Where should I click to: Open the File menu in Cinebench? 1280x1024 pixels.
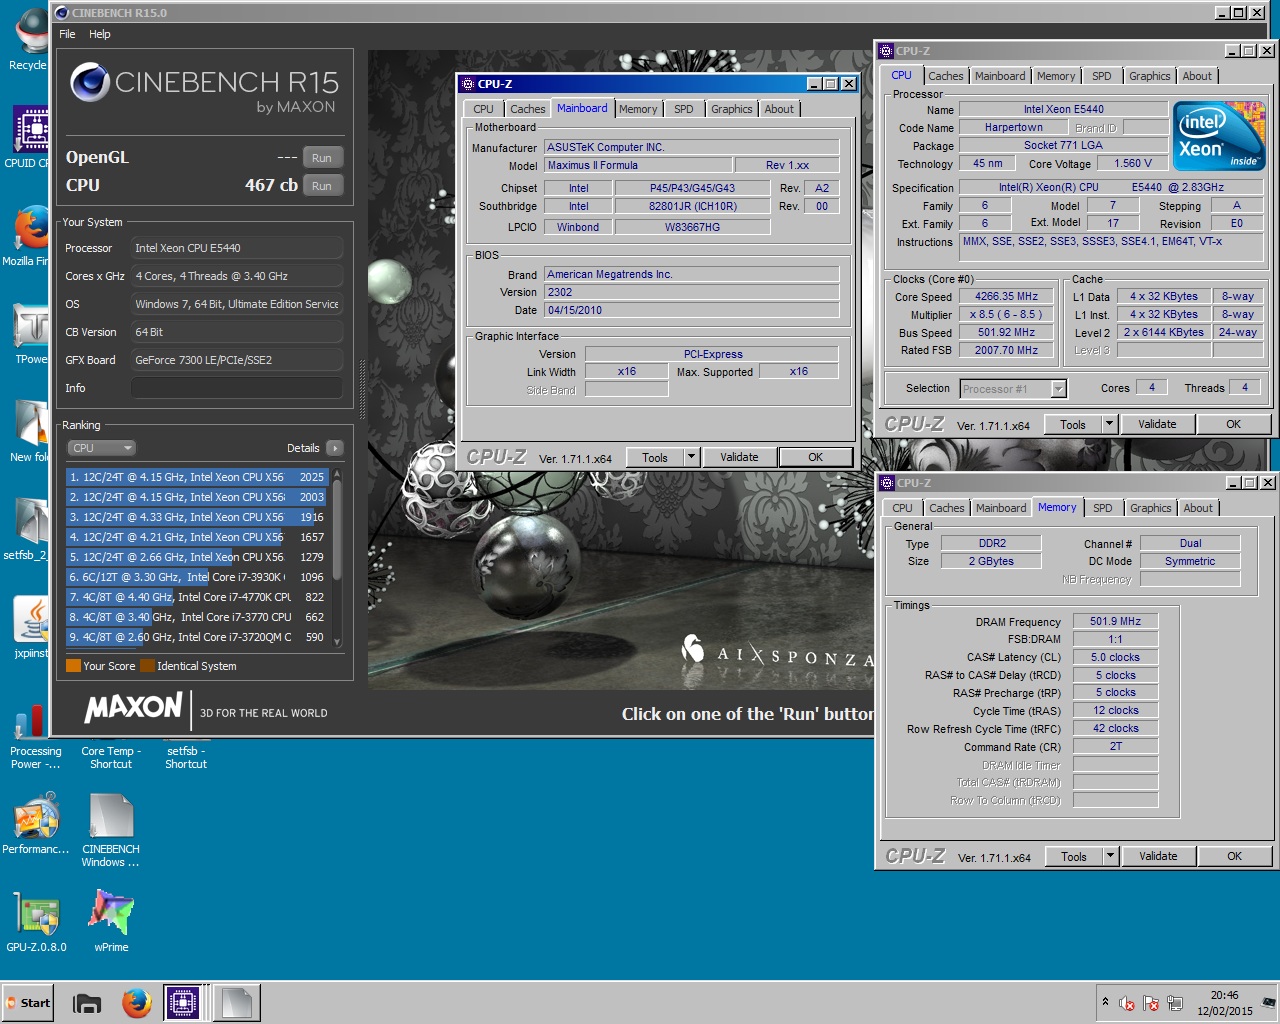[67, 34]
